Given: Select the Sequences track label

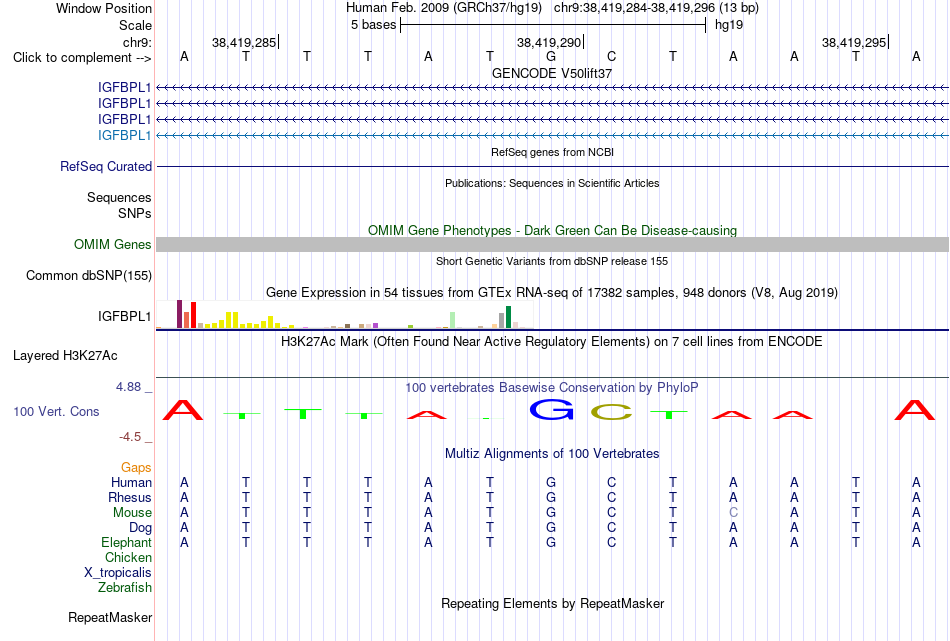Looking at the screenshot, I should [x=119, y=198].
